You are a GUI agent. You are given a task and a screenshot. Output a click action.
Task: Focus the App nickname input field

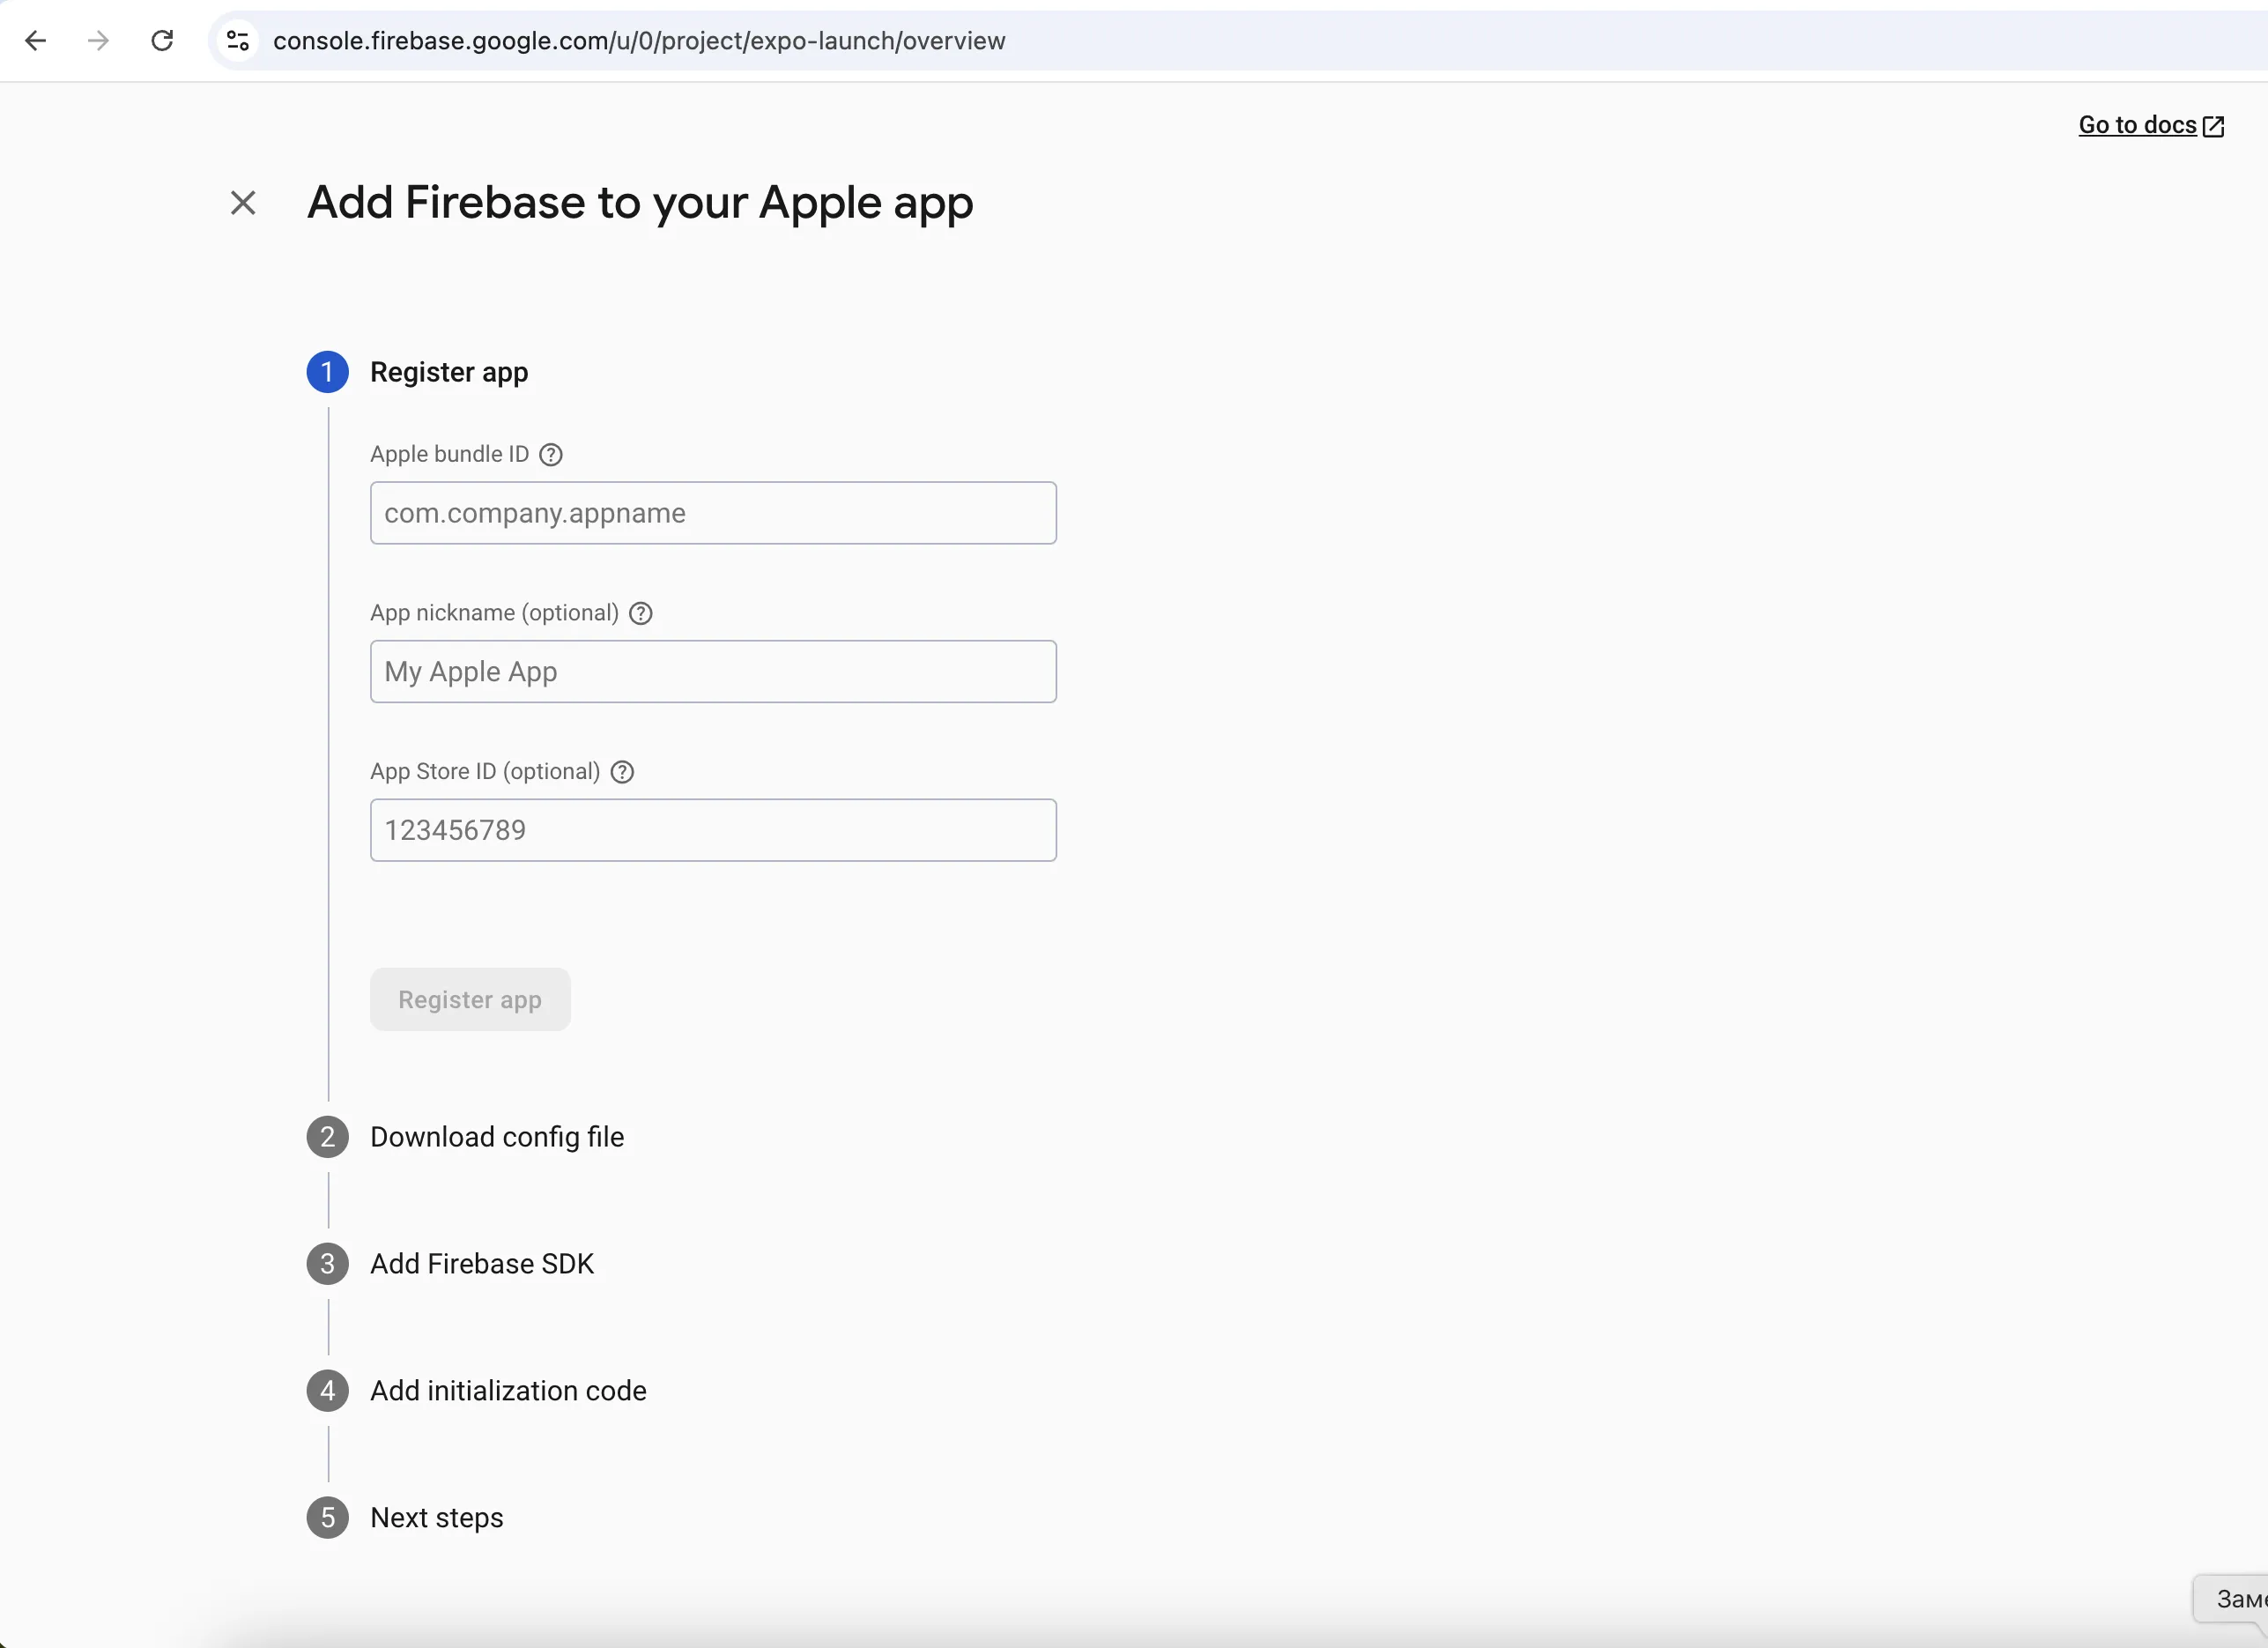pyautogui.click(x=713, y=672)
